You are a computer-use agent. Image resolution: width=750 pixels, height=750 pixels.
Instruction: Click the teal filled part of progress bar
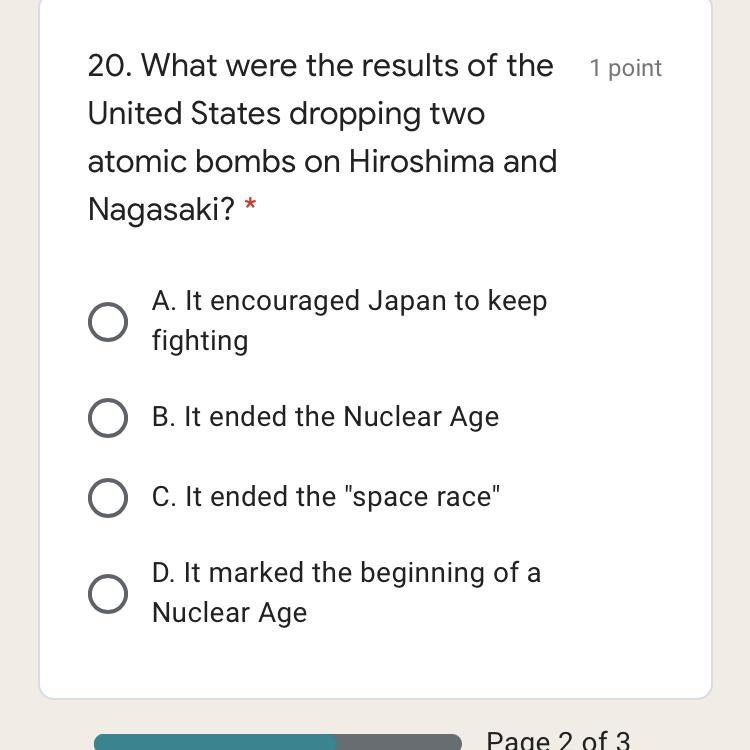click(x=215, y=742)
